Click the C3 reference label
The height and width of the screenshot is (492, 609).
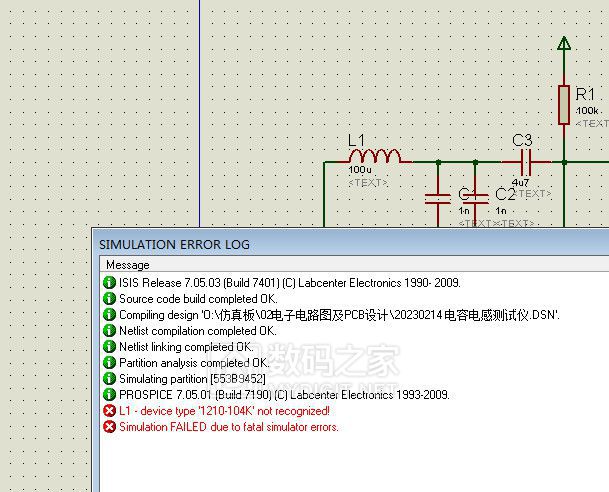coord(522,140)
